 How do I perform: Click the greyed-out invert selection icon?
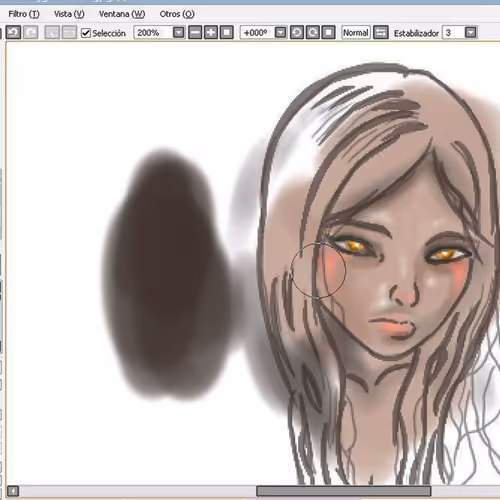[x=69, y=33]
